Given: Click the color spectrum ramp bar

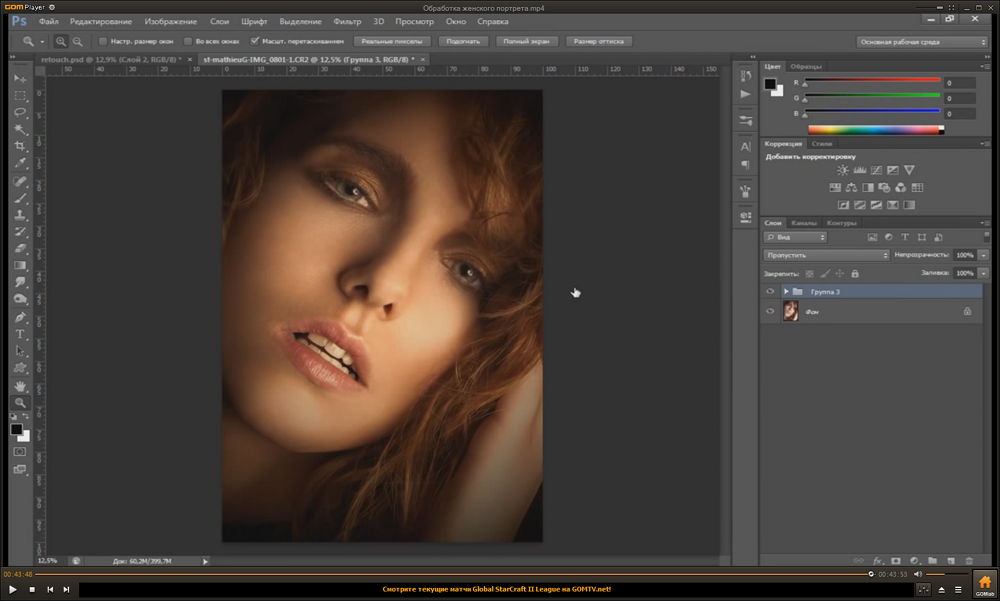Looking at the screenshot, I should click(875, 129).
